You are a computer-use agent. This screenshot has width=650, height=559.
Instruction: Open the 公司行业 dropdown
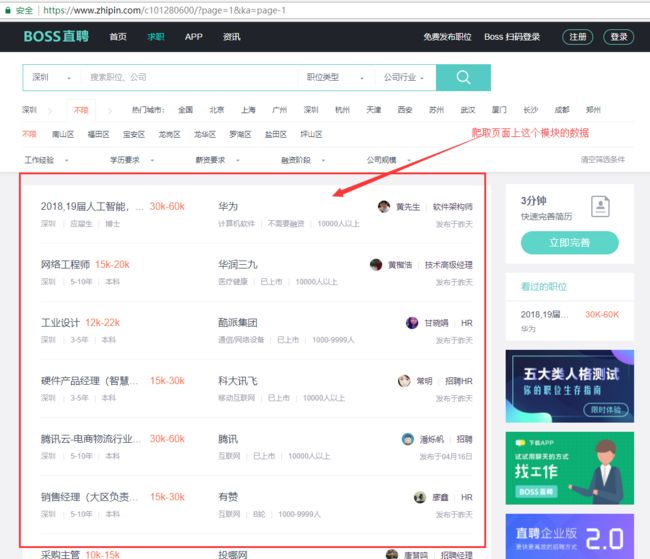coord(404,78)
